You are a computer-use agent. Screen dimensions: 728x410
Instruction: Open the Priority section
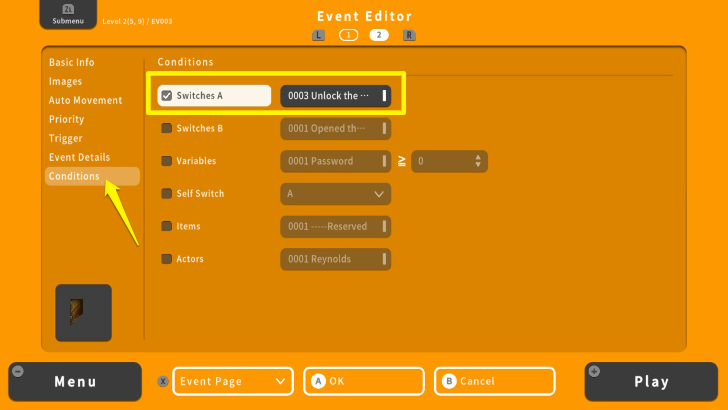(66, 119)
